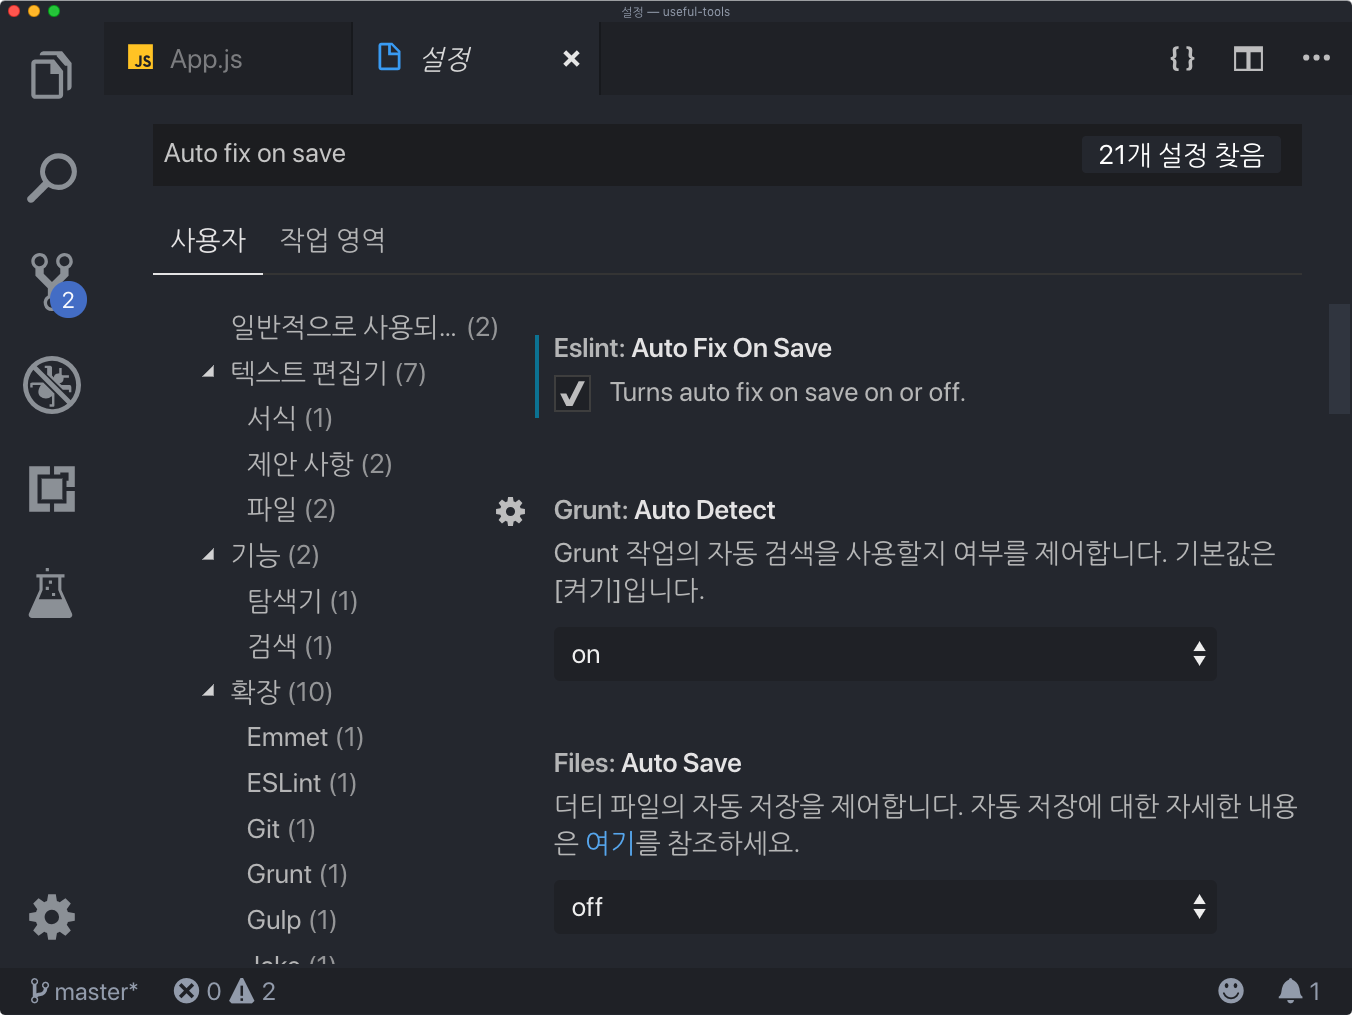Follow the 여기 link in Auto Save description
Screen dimensions: 1352x1015
tap(610, 843)
